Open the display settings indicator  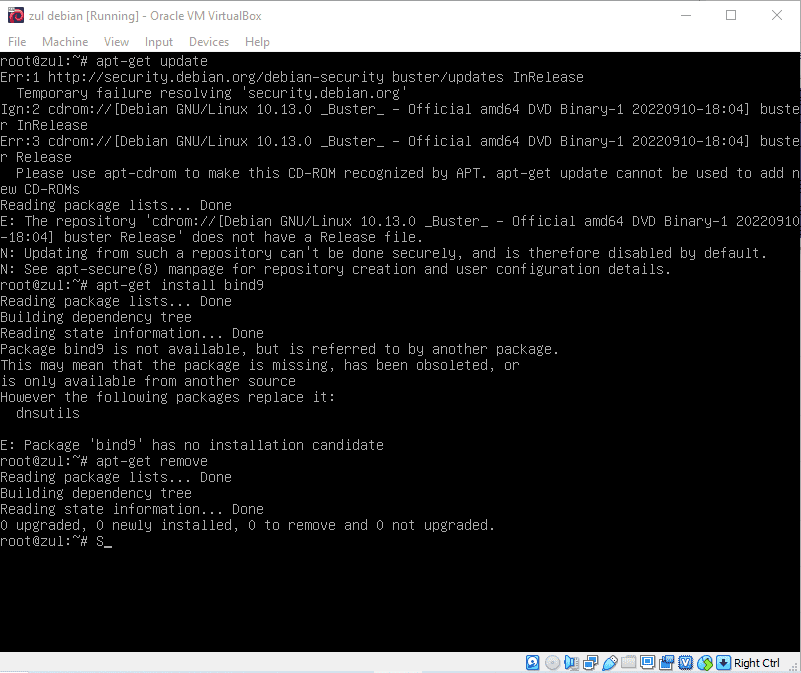point(647,663)
